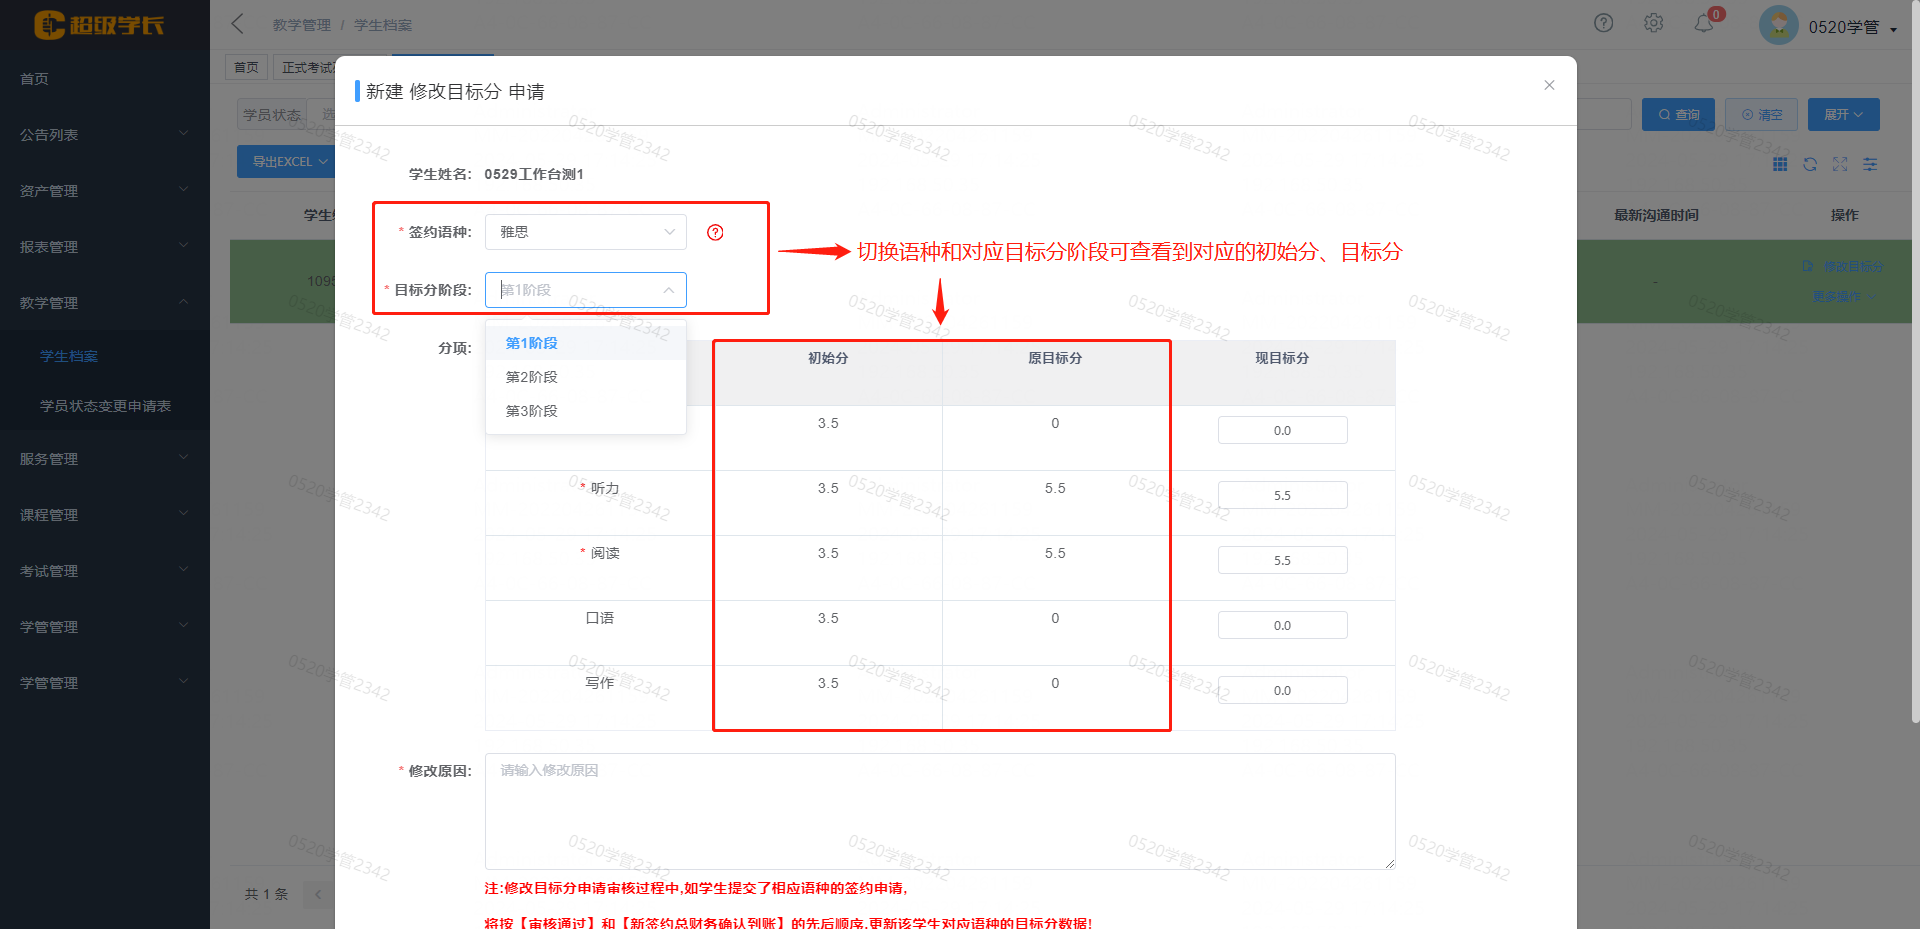1920x929 pixels.
Task: Open 学员状态变更申请表 in sidebar
Action: click(105, 406)
